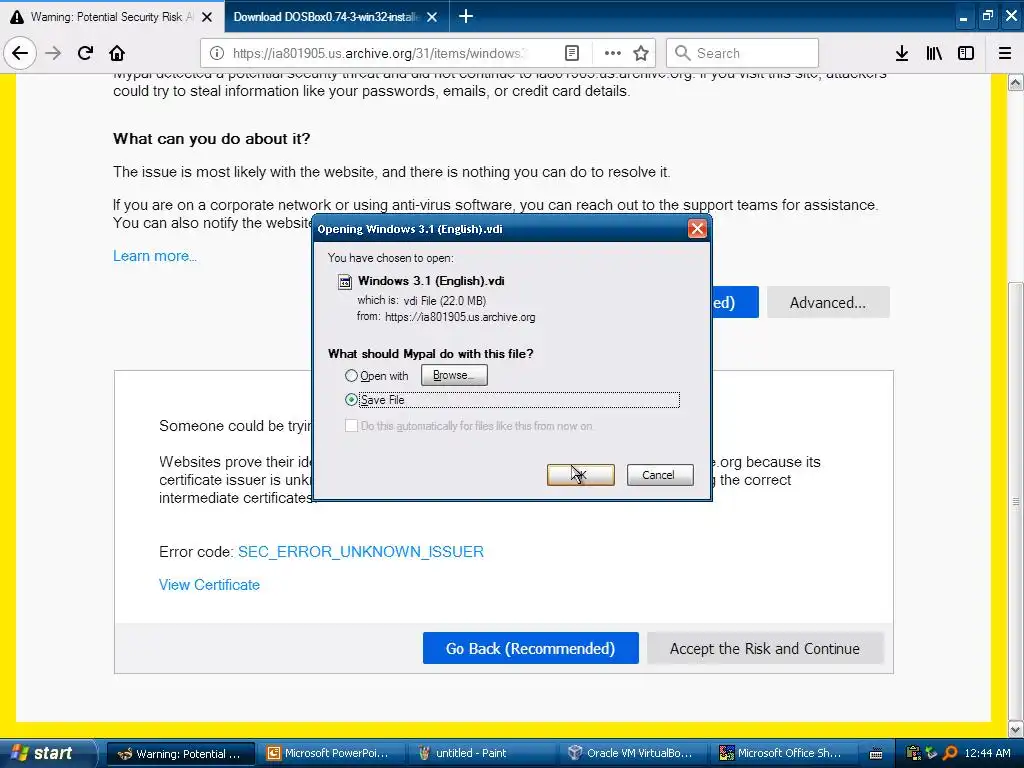Check 'Do this automatically for files' box

point(351,426)
